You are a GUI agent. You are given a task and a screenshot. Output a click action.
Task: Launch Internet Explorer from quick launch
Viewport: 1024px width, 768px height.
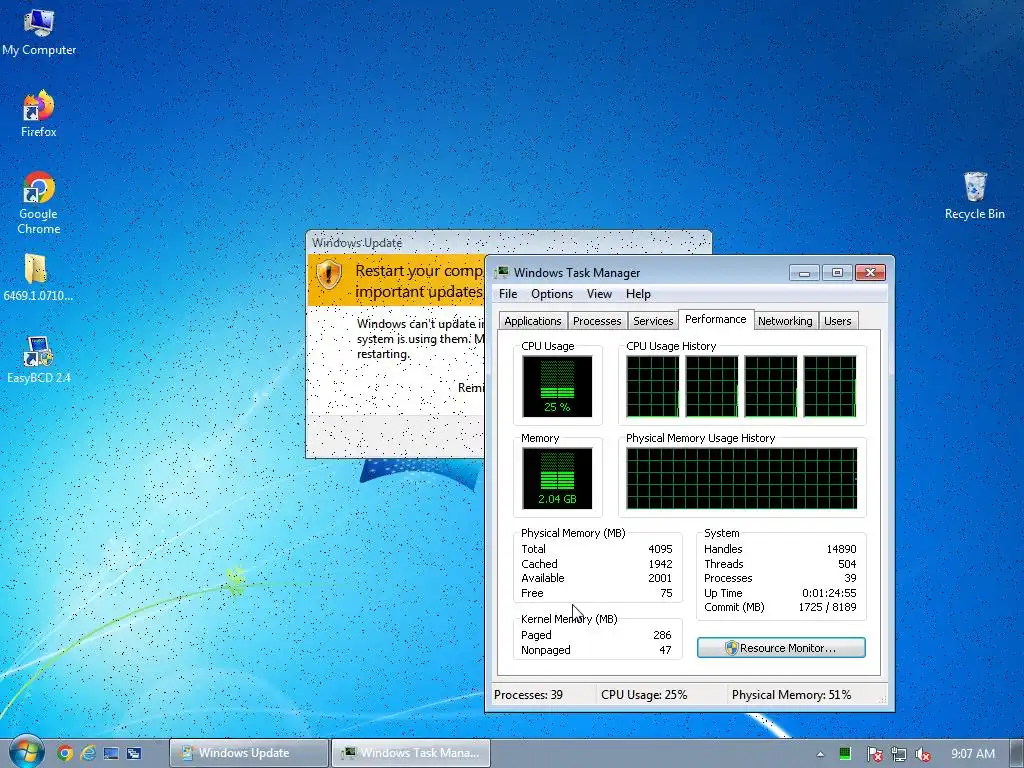click(88, 753)
